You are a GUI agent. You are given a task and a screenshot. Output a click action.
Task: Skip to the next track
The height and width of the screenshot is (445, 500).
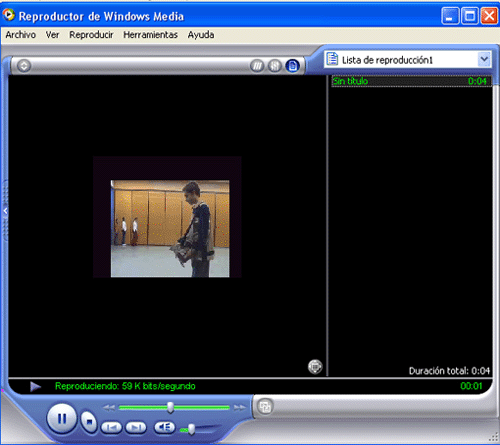[136, 427]
